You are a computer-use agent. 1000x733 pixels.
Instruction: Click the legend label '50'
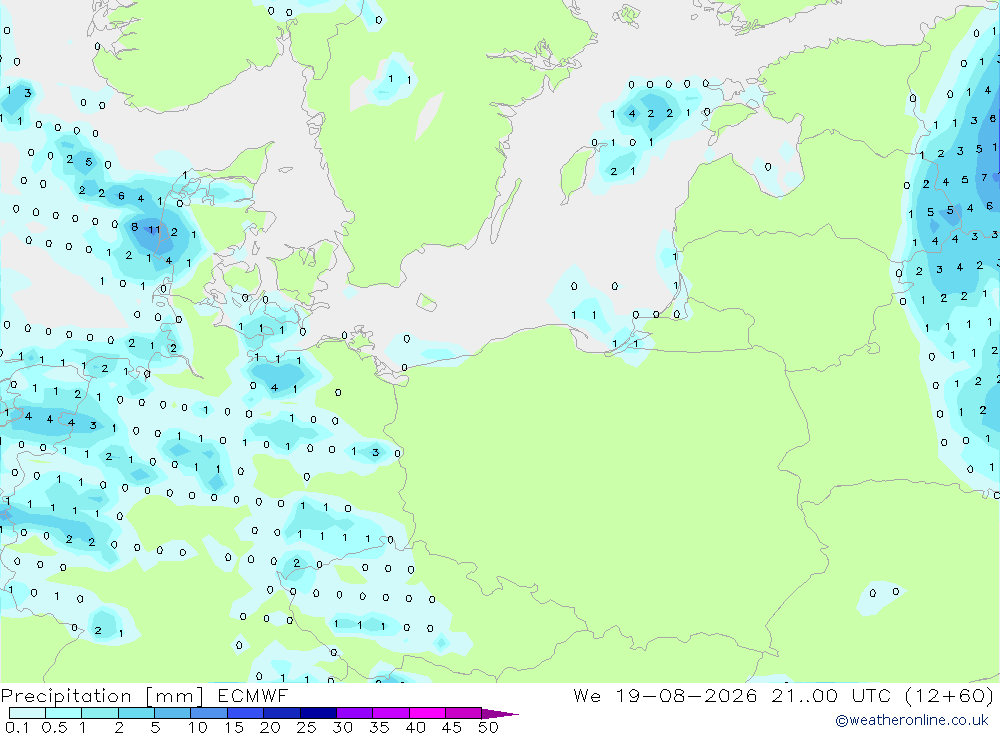point(488,727)
